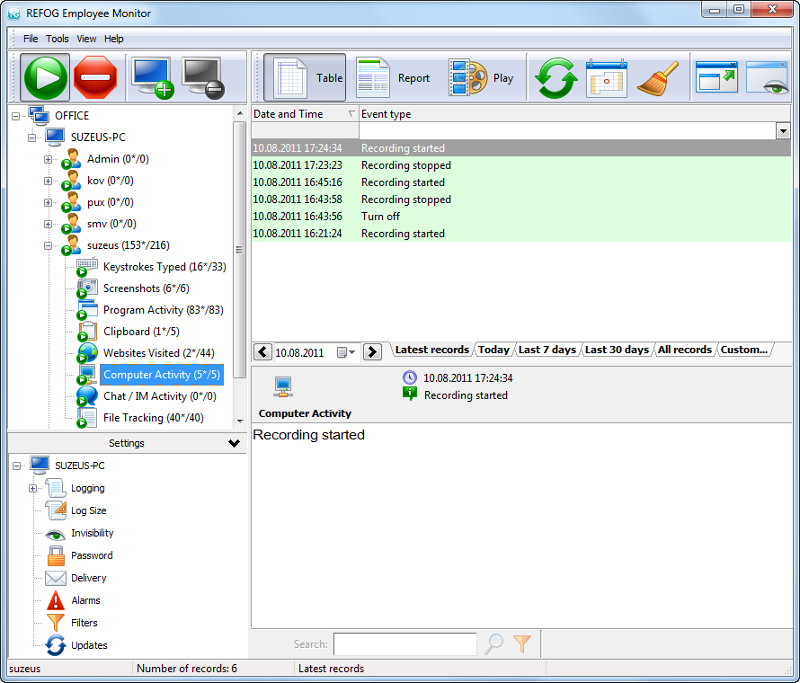
Task: Open Log Size settings
Action: pyautogui.click(x=88, y=511)
